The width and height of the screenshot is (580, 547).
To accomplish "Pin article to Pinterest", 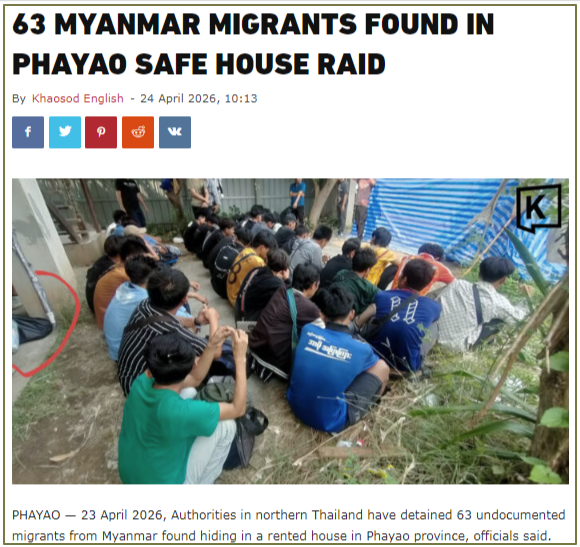I will click(101, 132).
